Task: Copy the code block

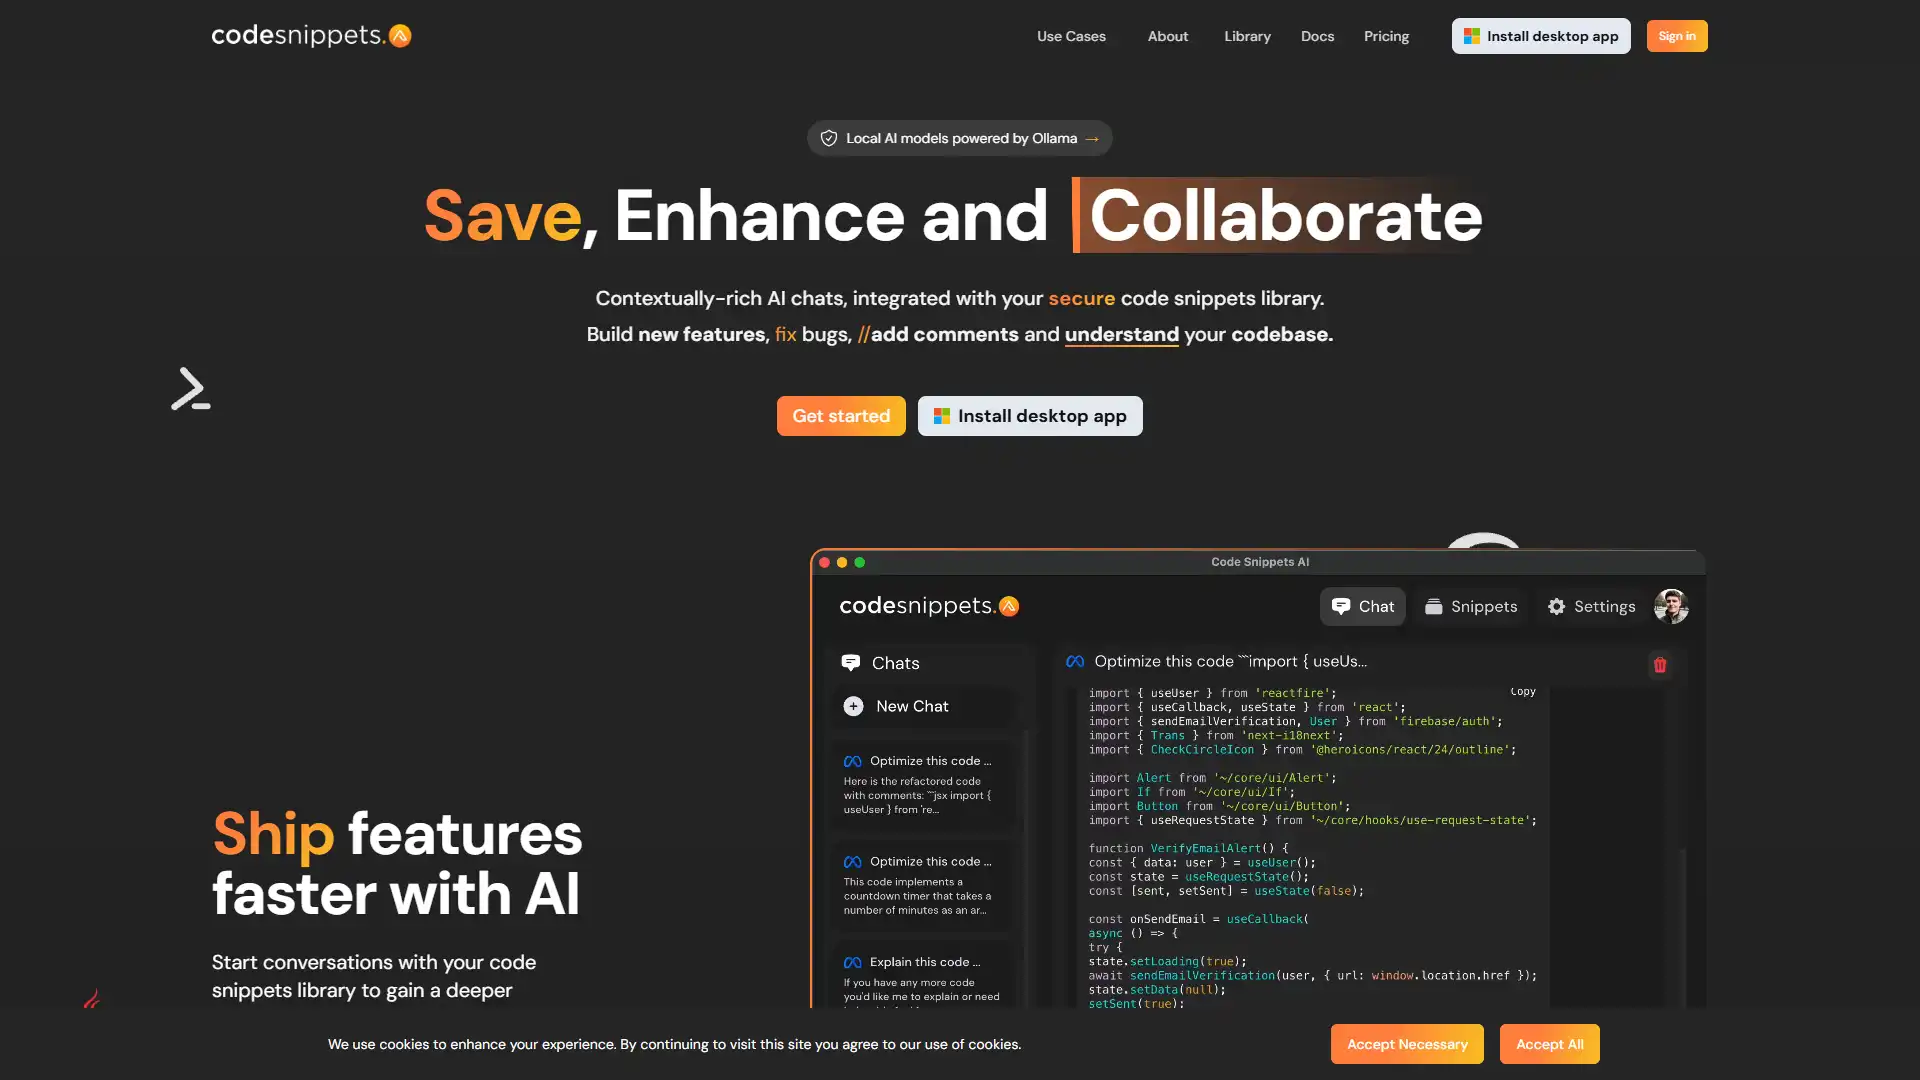Action: point(1523,691)
